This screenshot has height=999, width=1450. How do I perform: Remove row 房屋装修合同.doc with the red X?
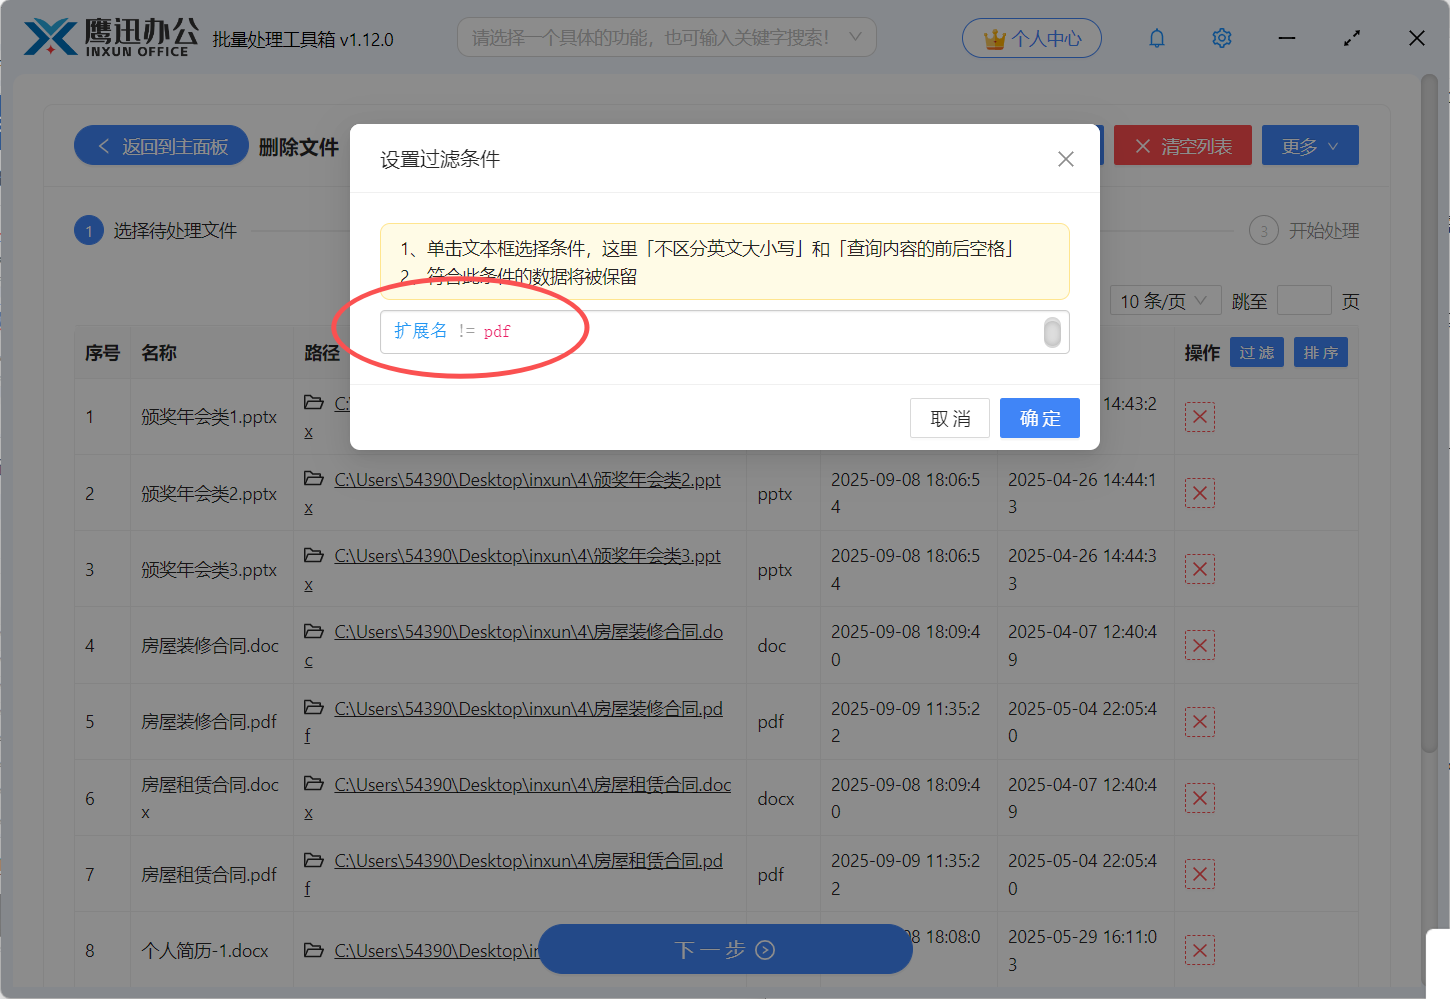[x=1200, y=645]
